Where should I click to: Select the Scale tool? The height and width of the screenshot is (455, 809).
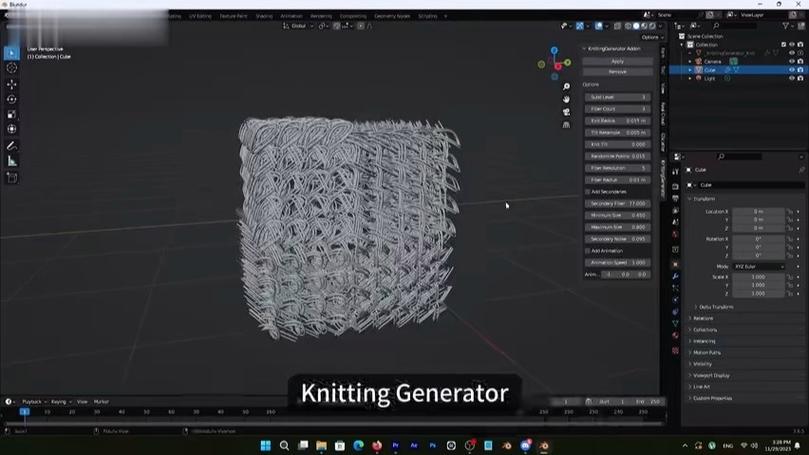coord(11,114)
